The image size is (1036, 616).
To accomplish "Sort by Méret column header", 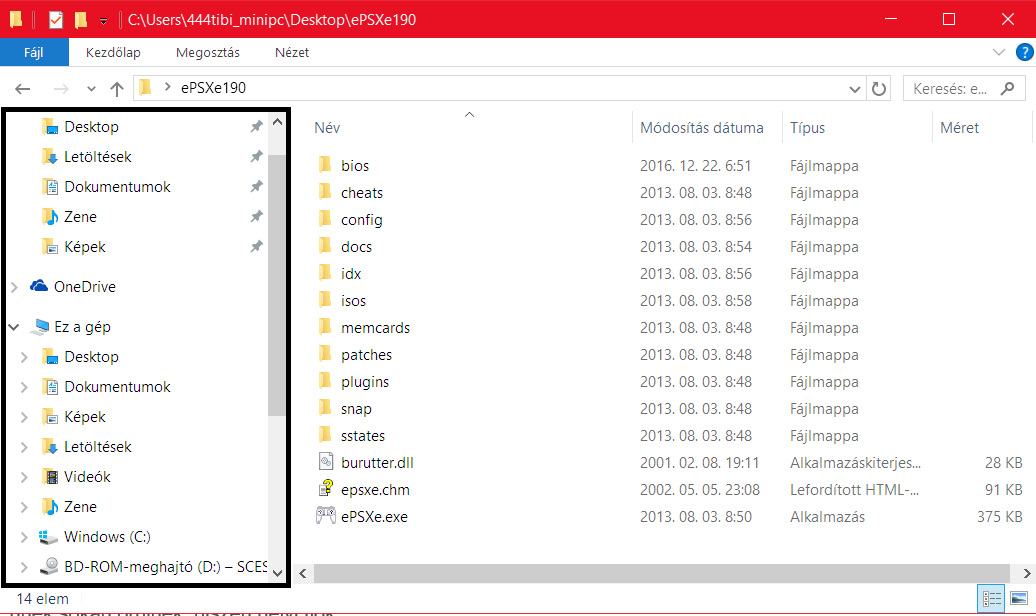I will (959, 128).
